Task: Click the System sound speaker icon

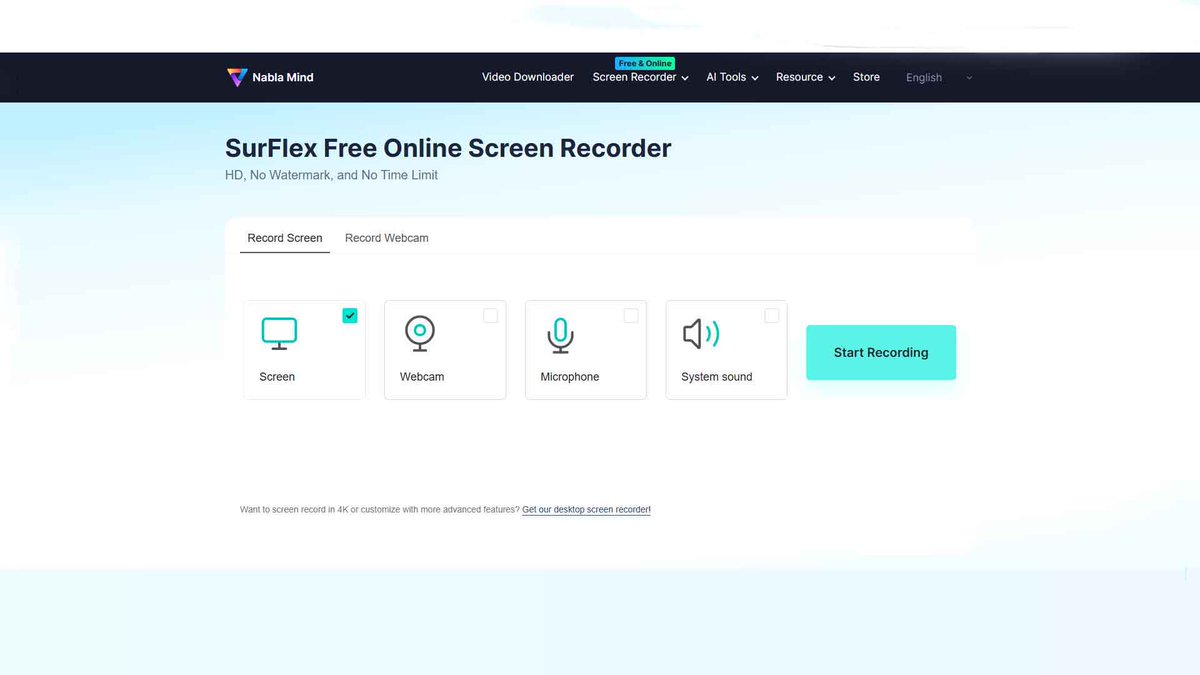Action: tap(701, 334)
